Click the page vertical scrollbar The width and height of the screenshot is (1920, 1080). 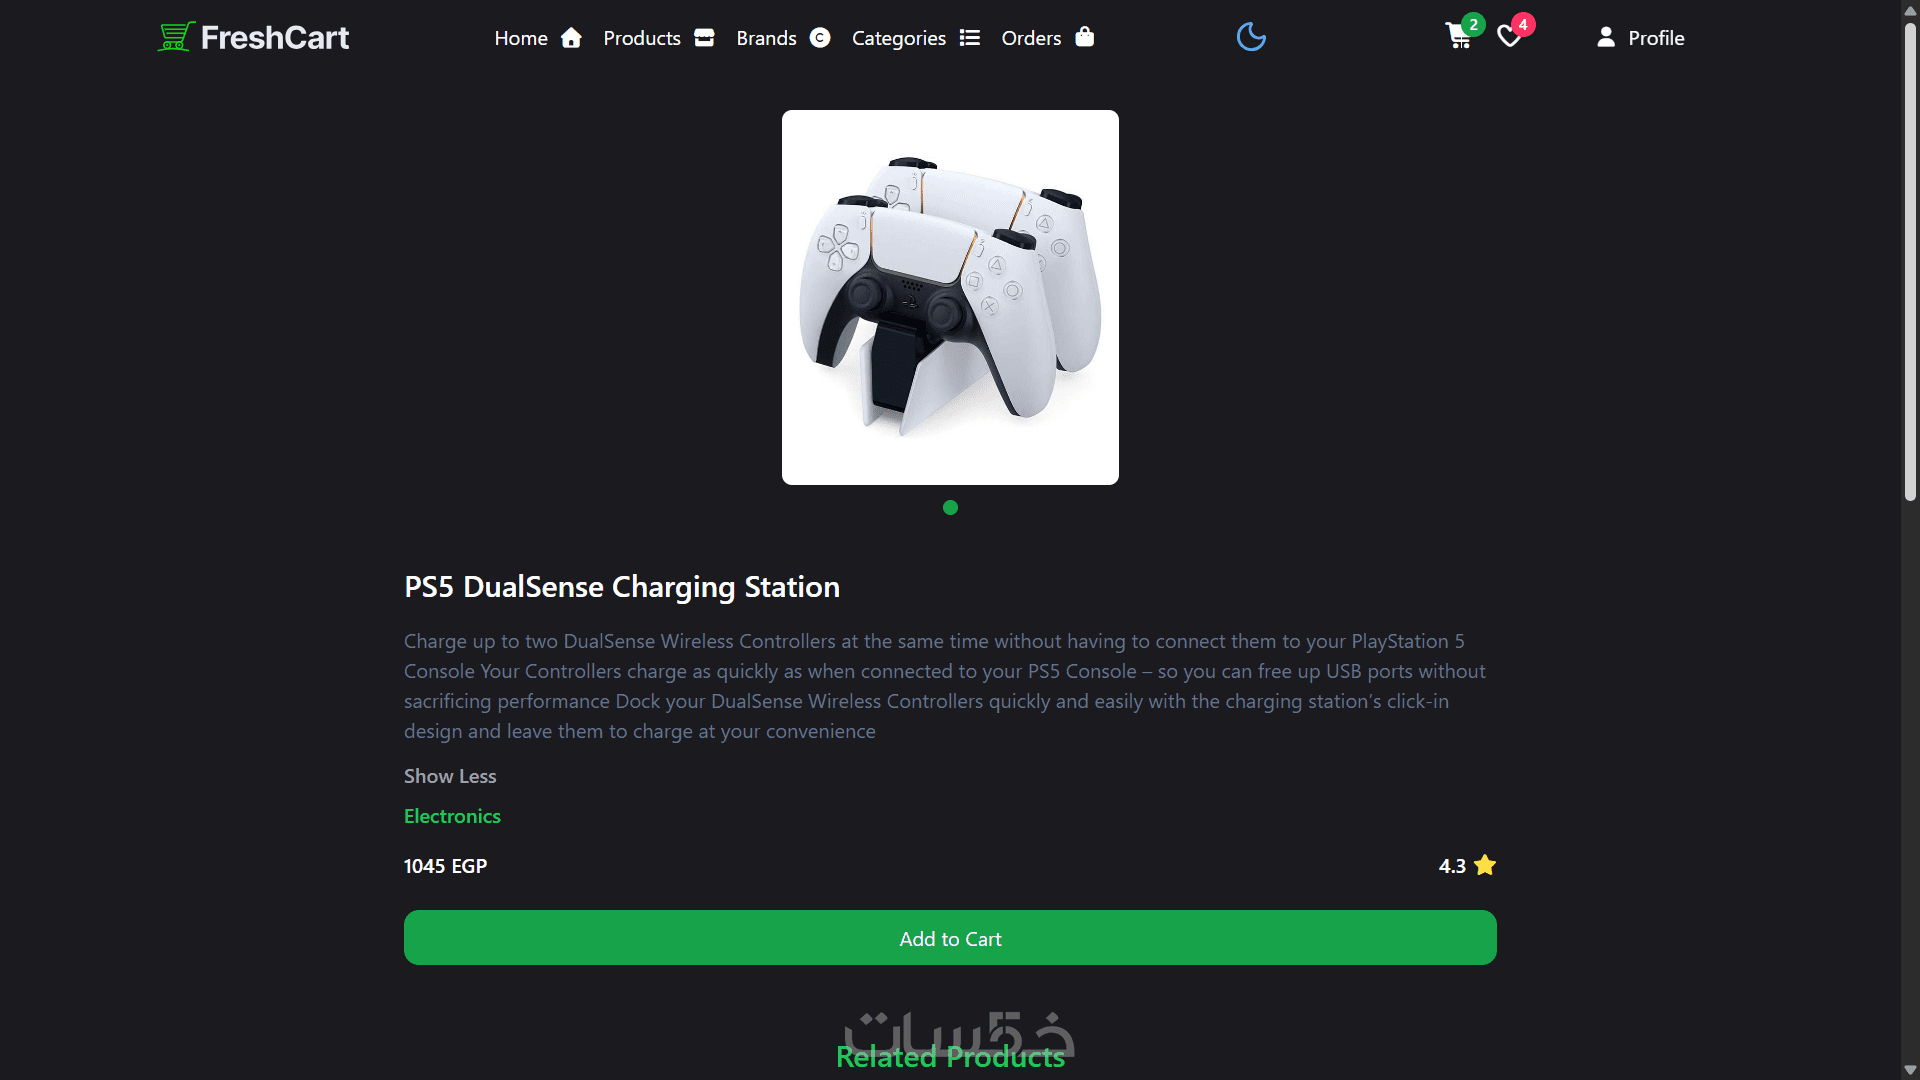1910,260
